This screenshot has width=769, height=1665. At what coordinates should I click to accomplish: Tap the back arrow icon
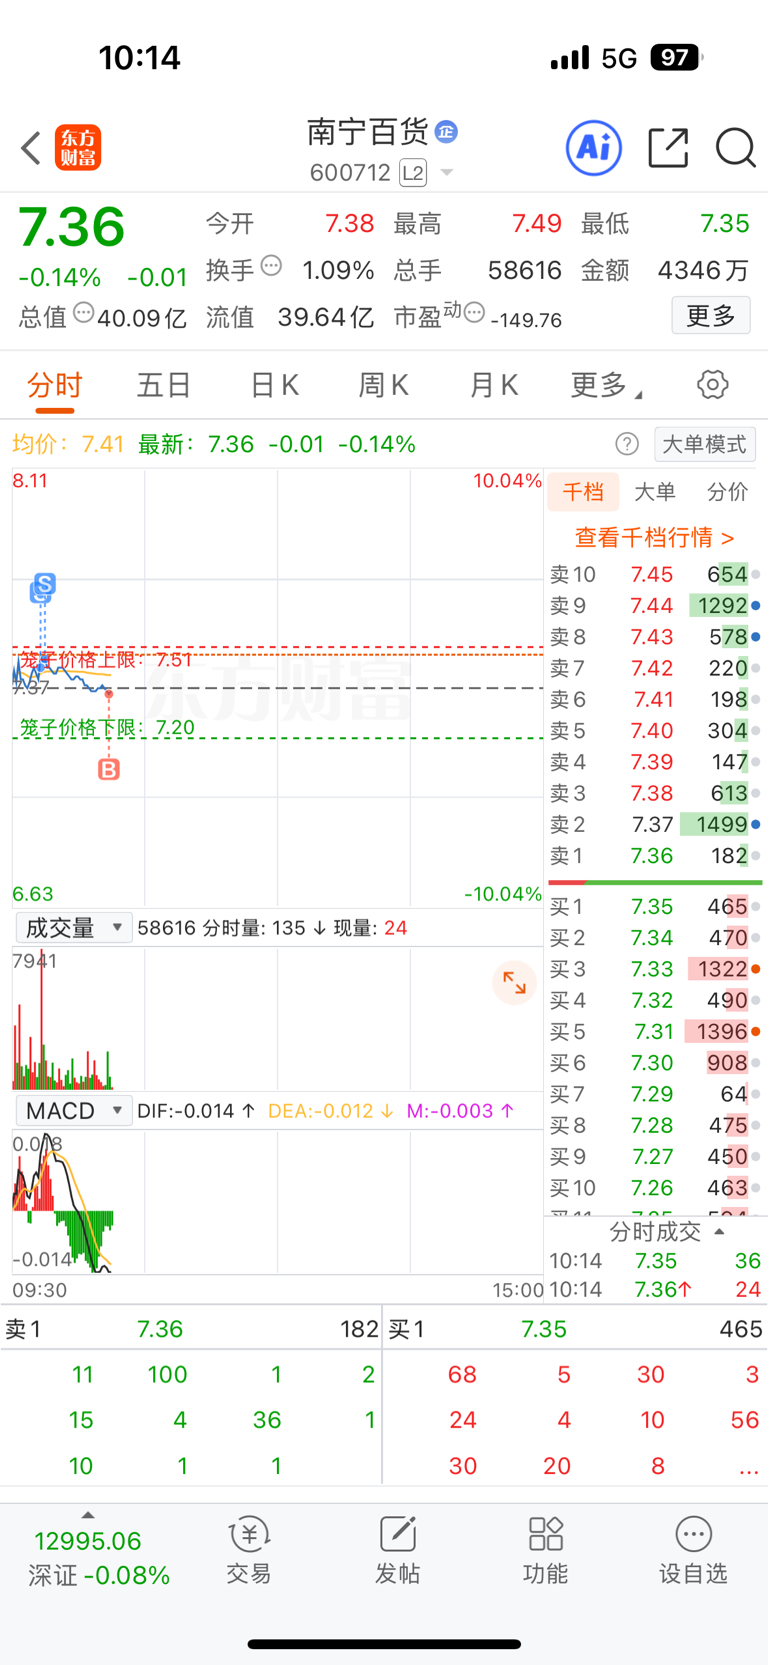31,148
